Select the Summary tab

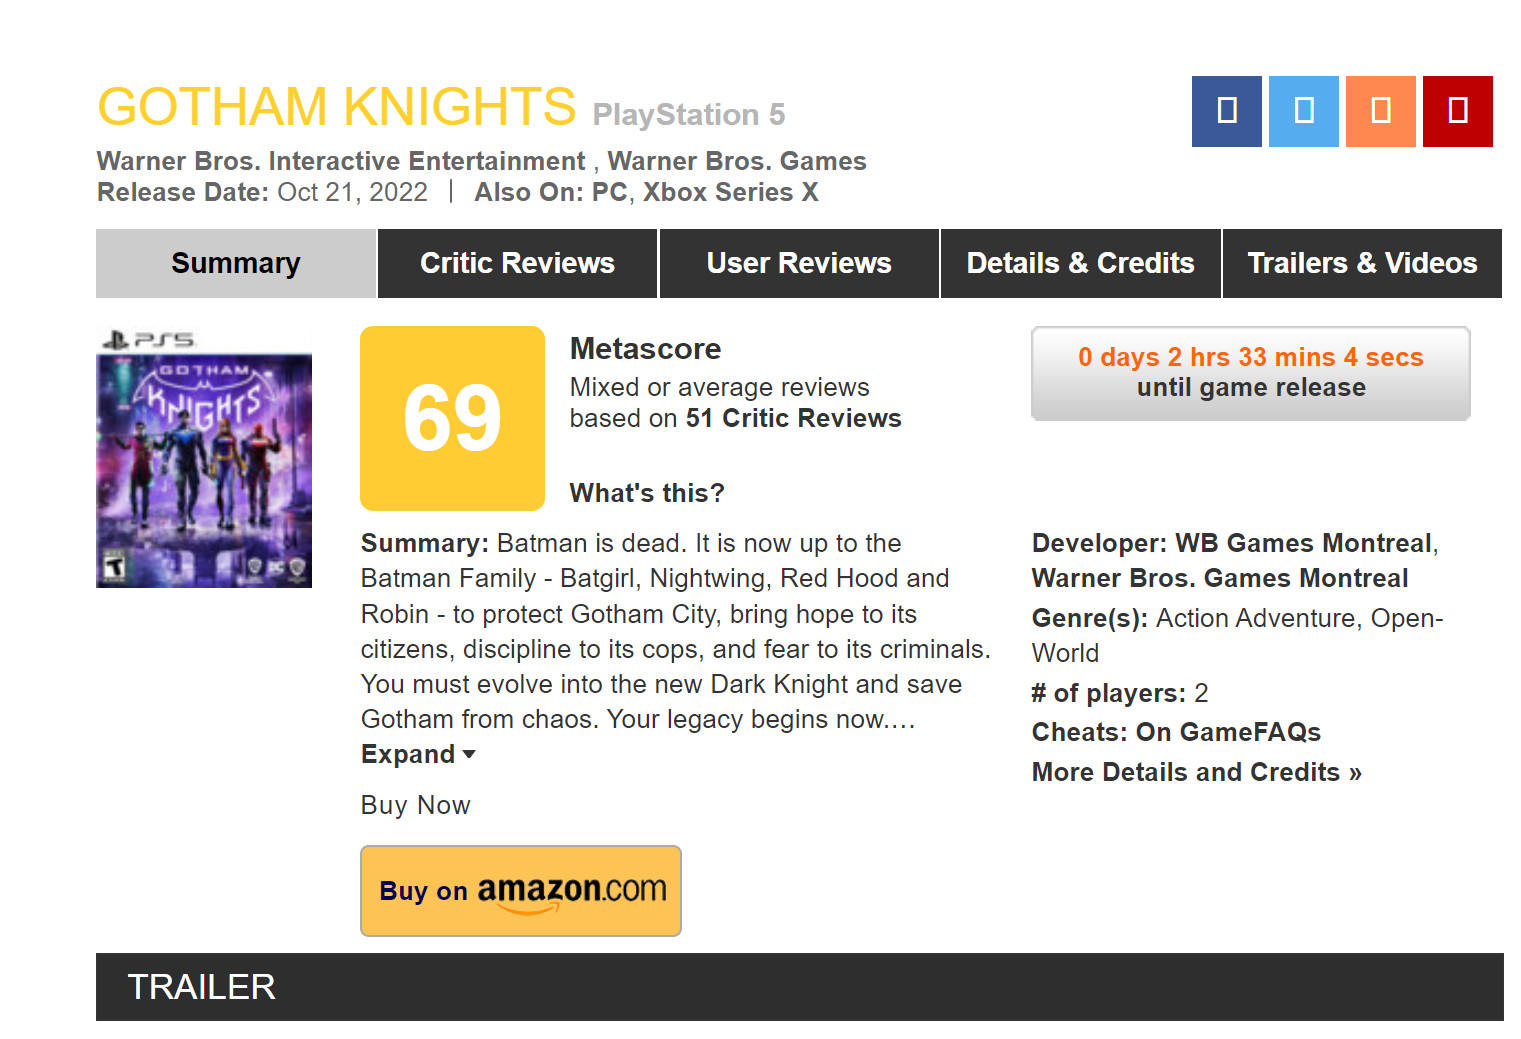(236, 263)
